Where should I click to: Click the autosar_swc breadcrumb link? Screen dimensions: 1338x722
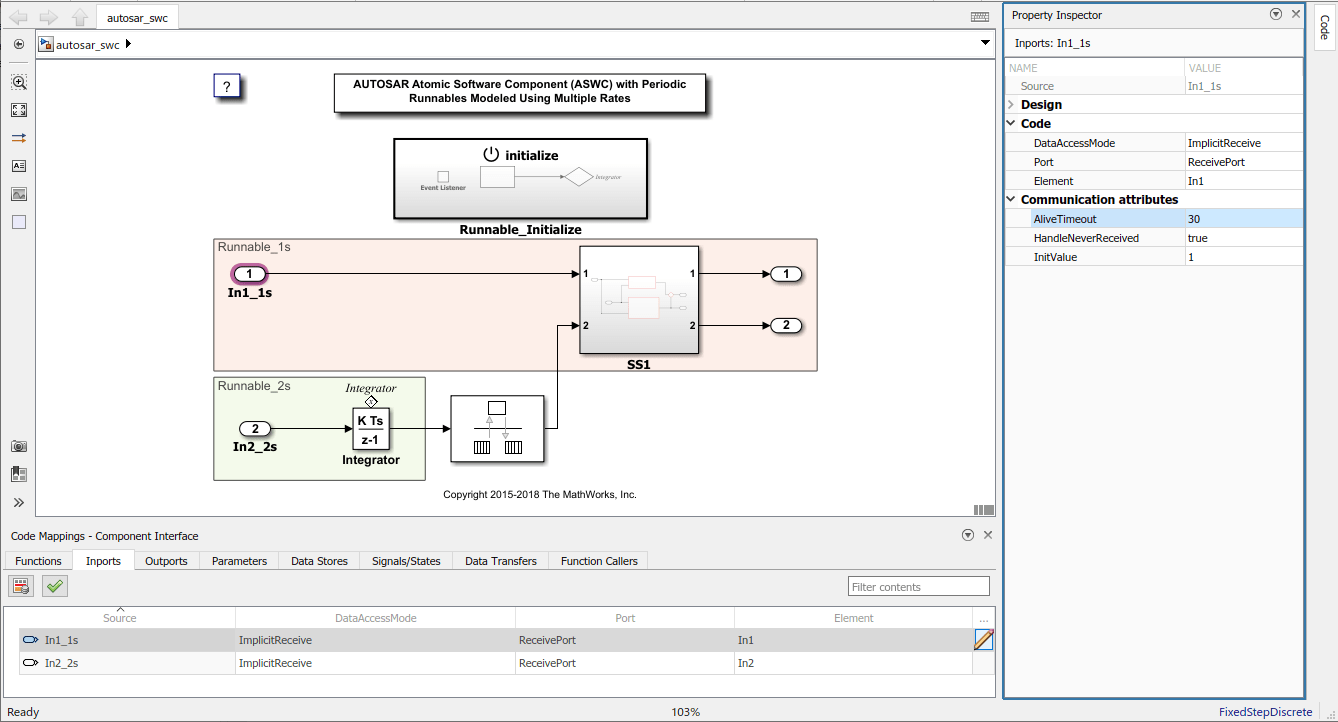coord(89,44)
